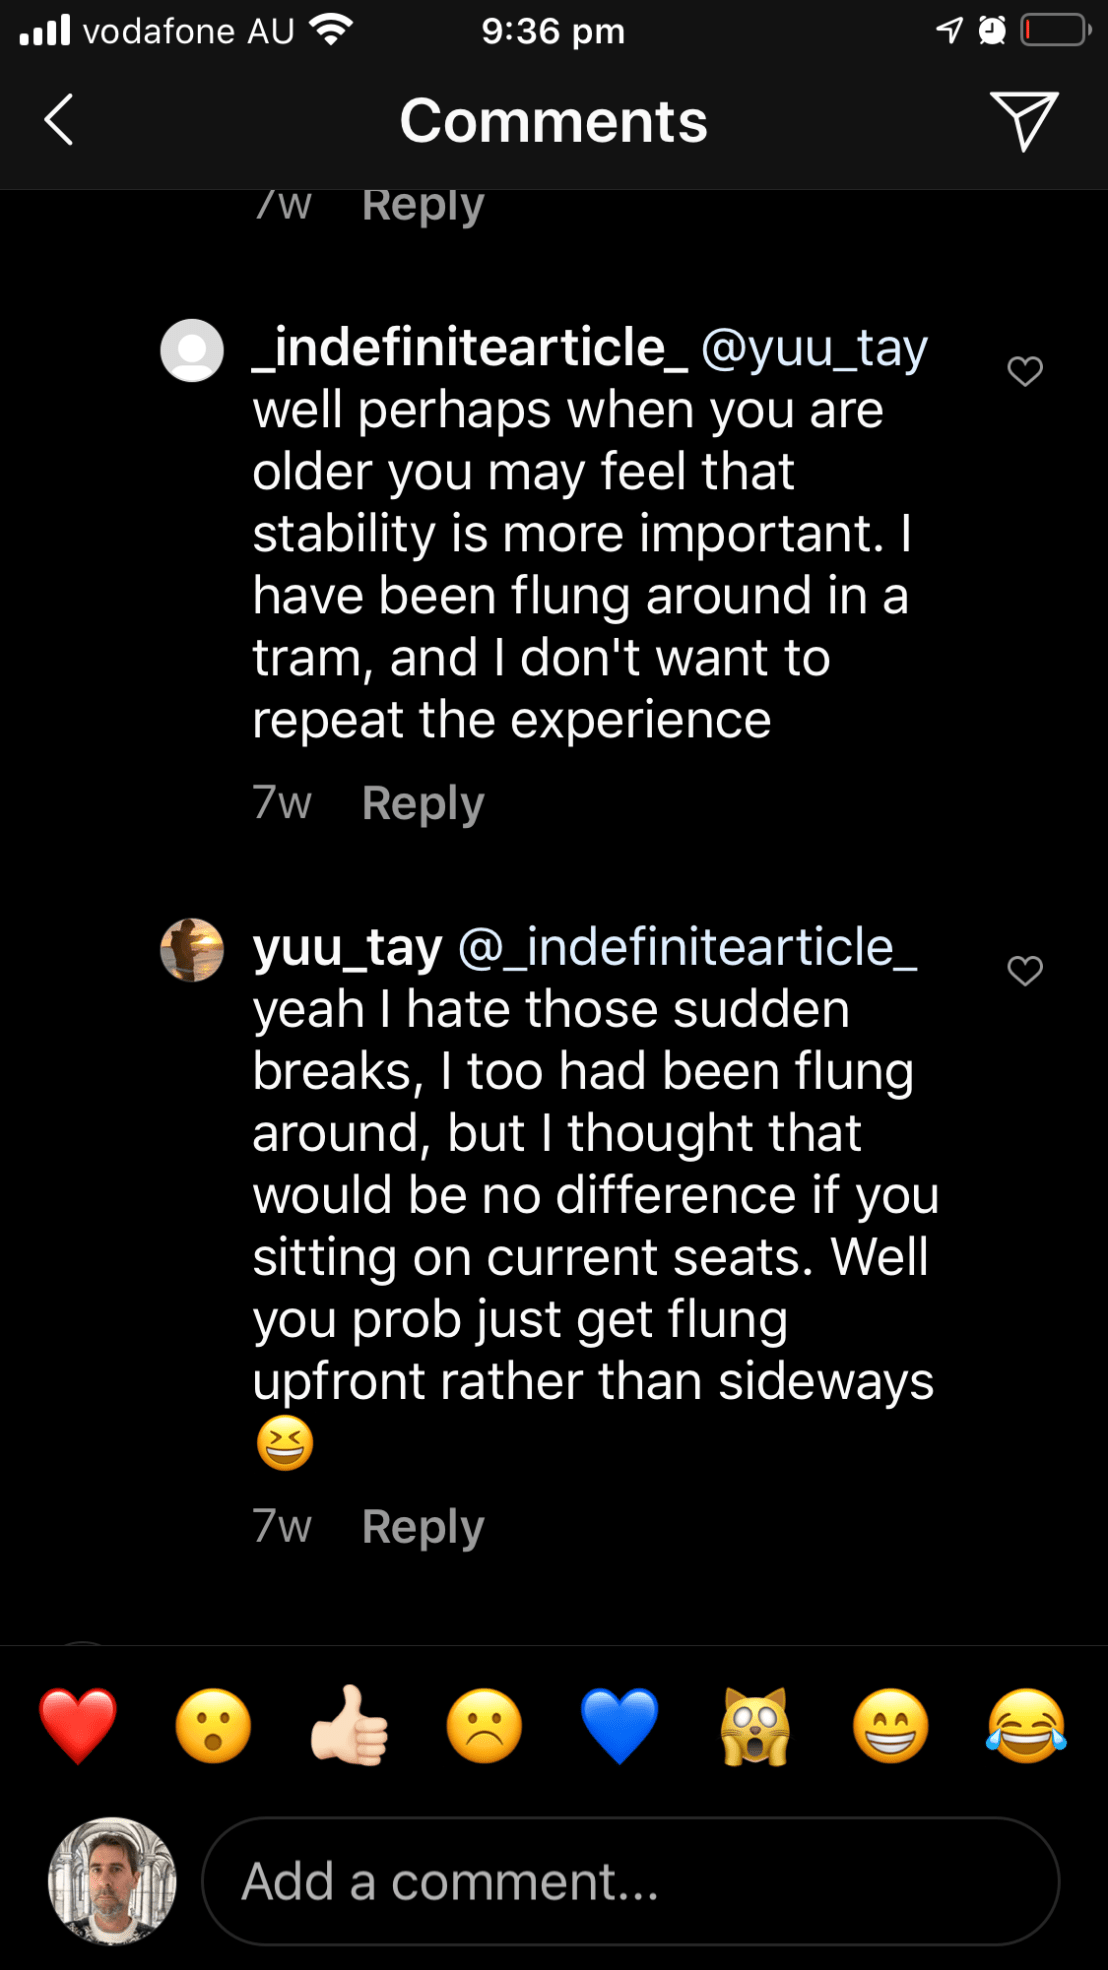Viewport: 1108px width, 1970px height.
Task: Tap the partially hidden Reply at top
Action: 423,206
